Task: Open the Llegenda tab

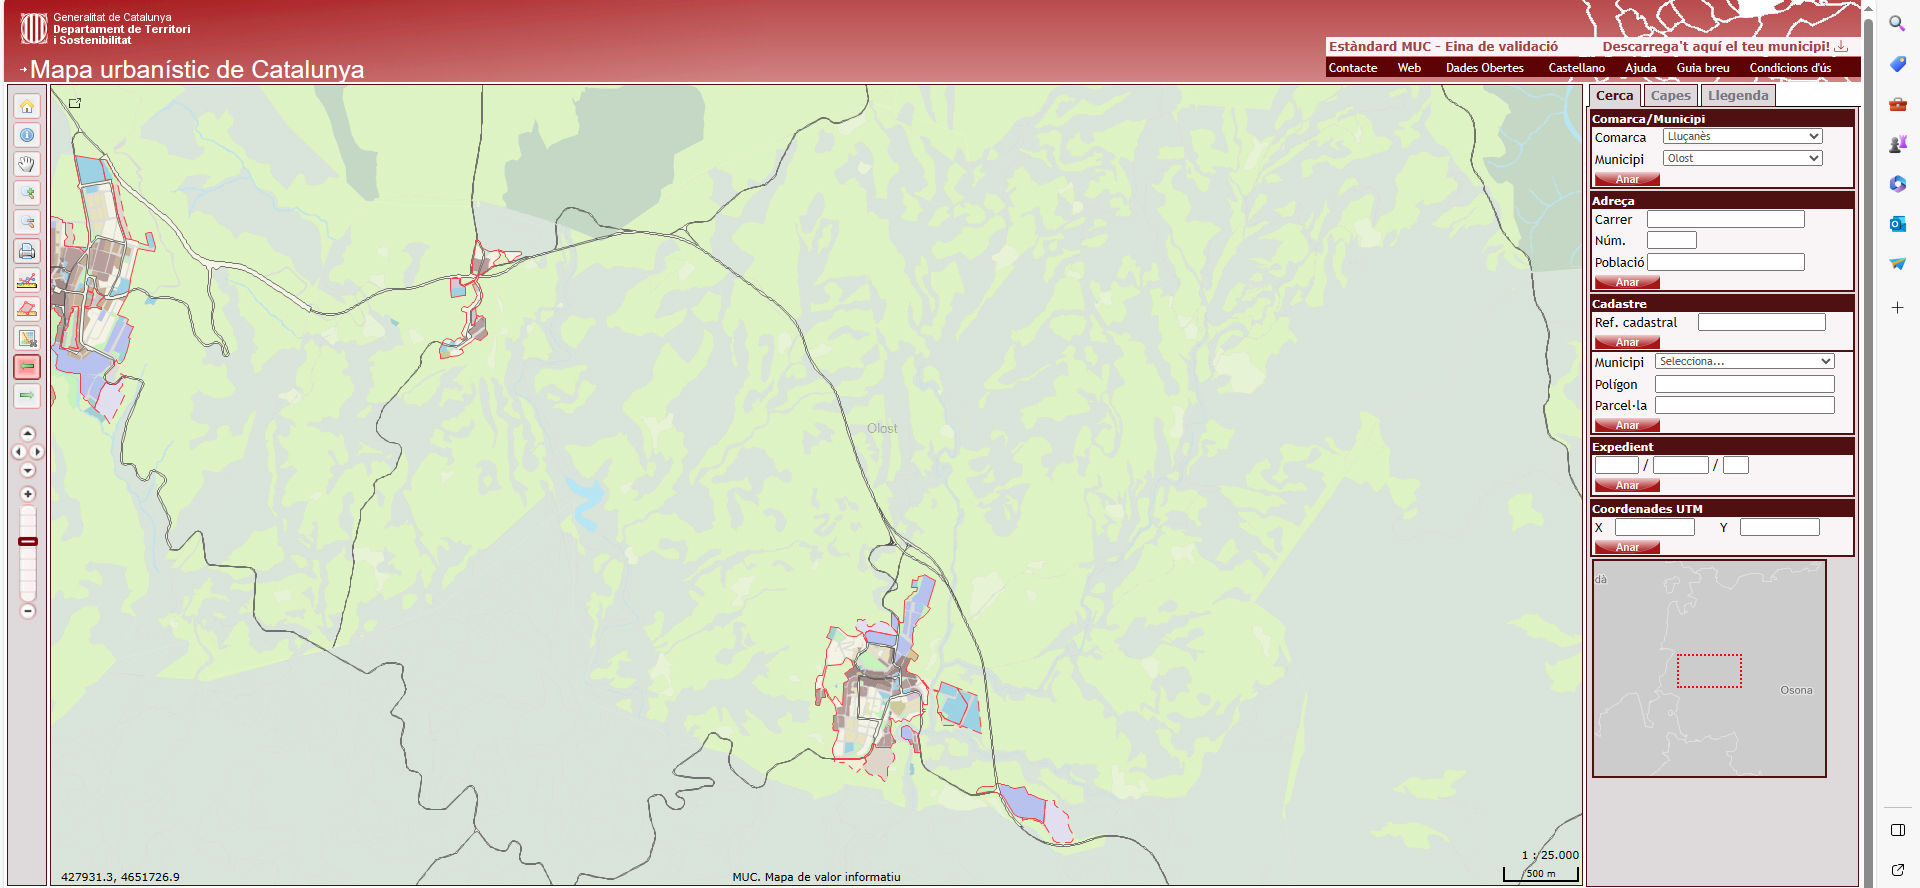Action: (x=1738, y=96)
